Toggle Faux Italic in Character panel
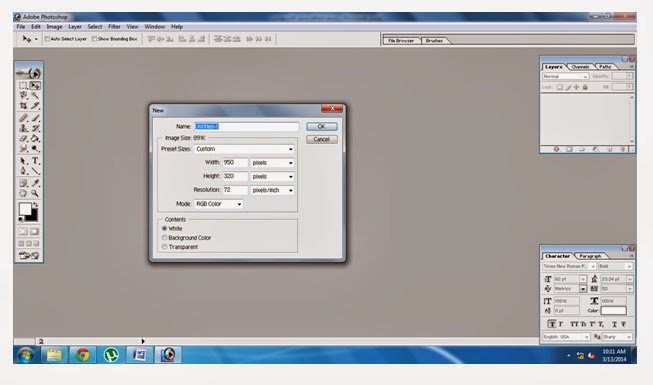653x385 pixels. point(561,324)
